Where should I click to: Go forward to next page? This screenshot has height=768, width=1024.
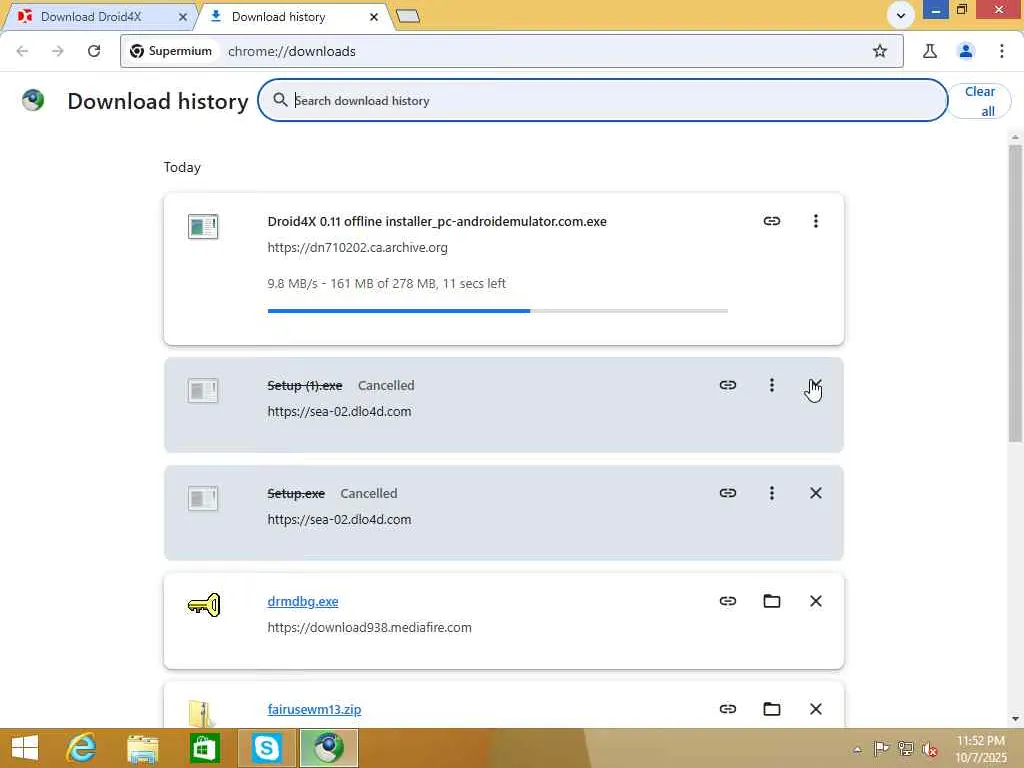(x=57, y=51)
